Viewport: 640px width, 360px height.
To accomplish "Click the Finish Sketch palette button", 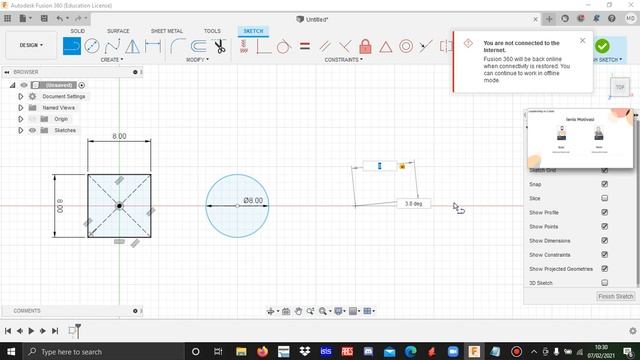I will pyautogui.click(x=616, y=296).
